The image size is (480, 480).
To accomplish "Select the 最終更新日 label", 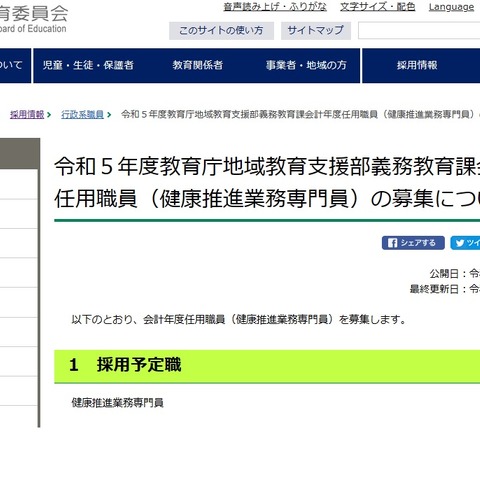I will coord(434,289).
